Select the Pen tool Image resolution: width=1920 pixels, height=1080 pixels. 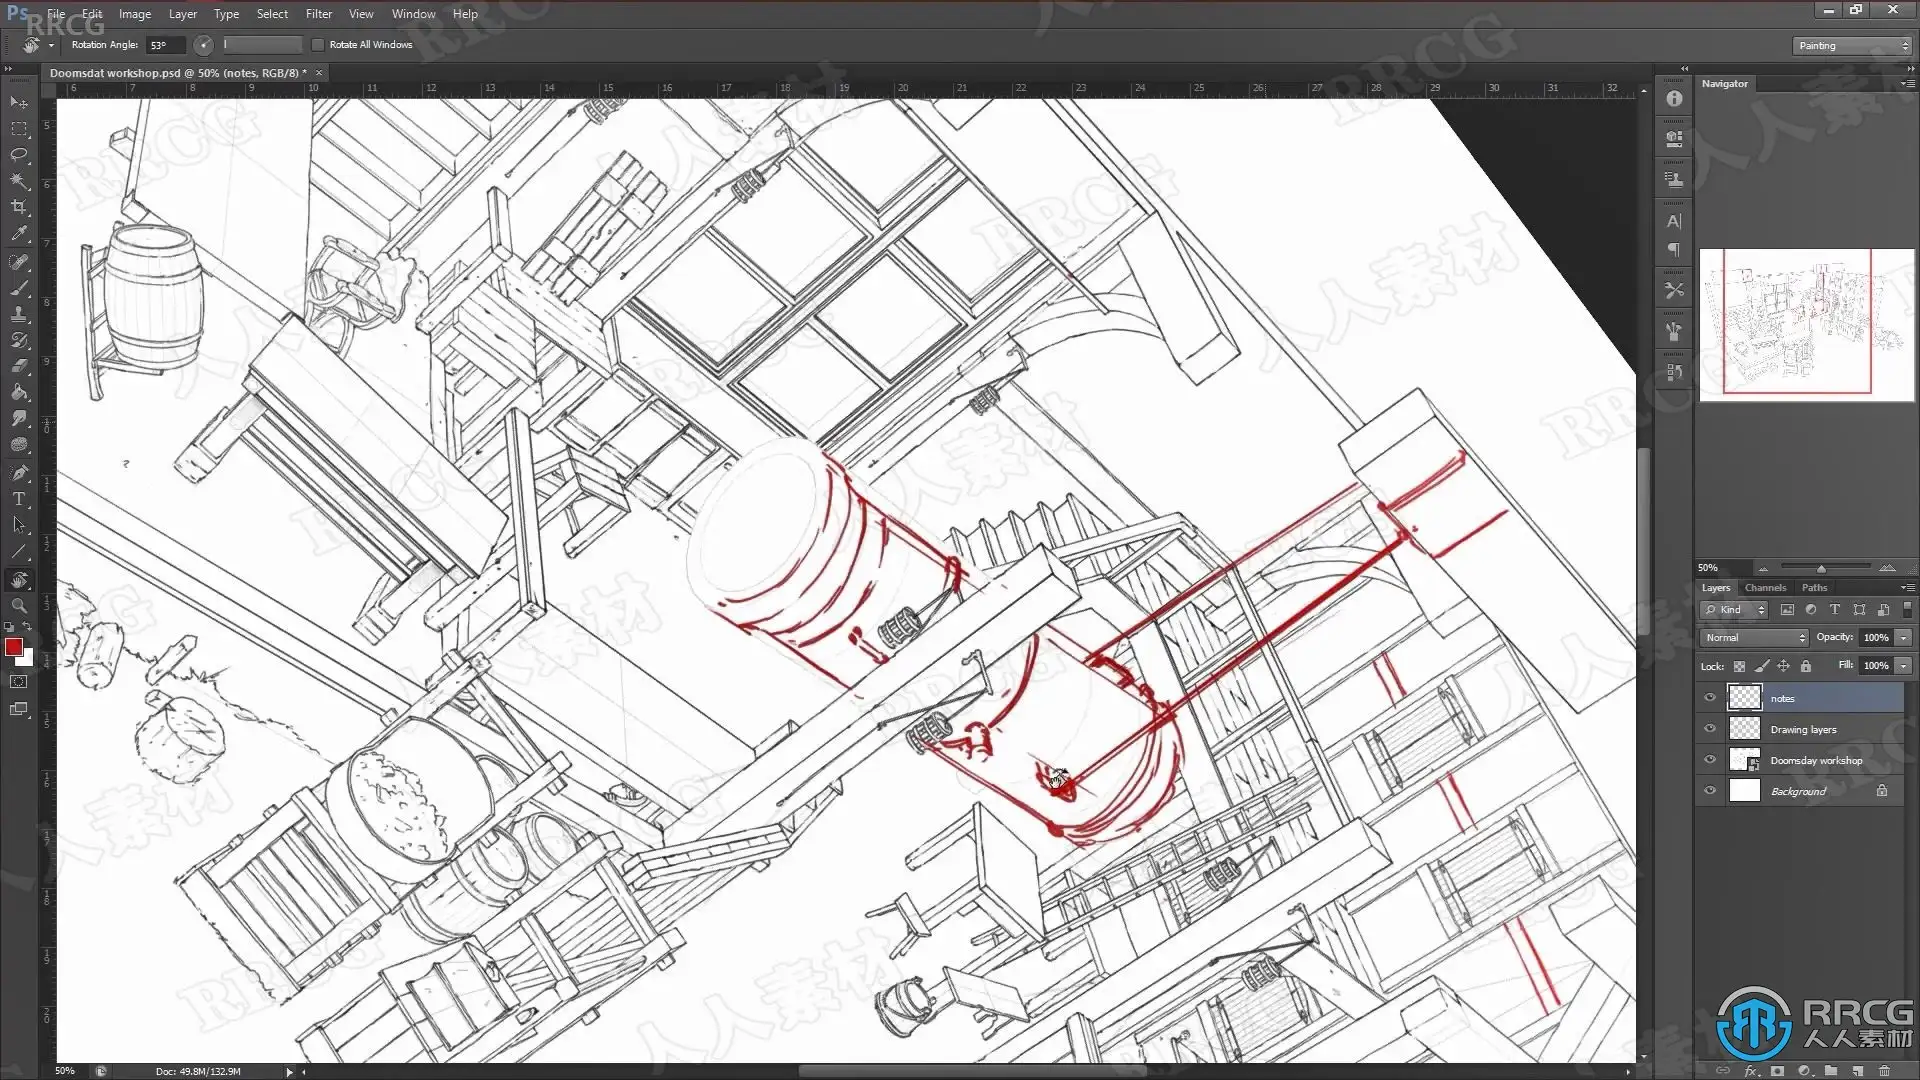tap(19, 472)
